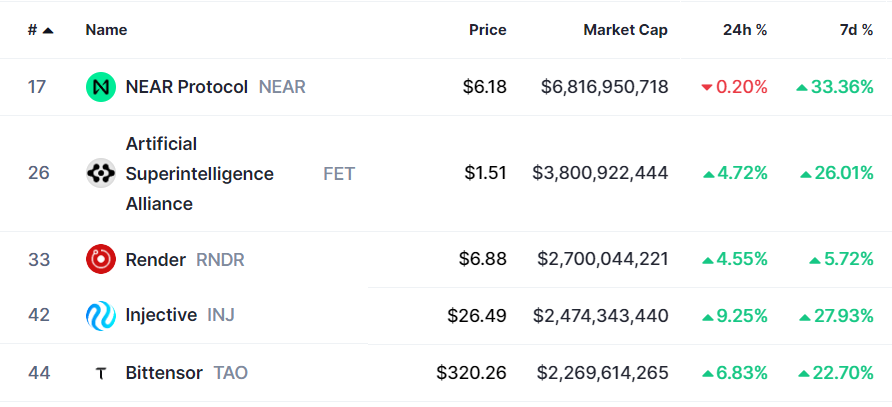The image size is (892, 407).
Task: Click the red Render logo icon
Action: click(101, 260)
